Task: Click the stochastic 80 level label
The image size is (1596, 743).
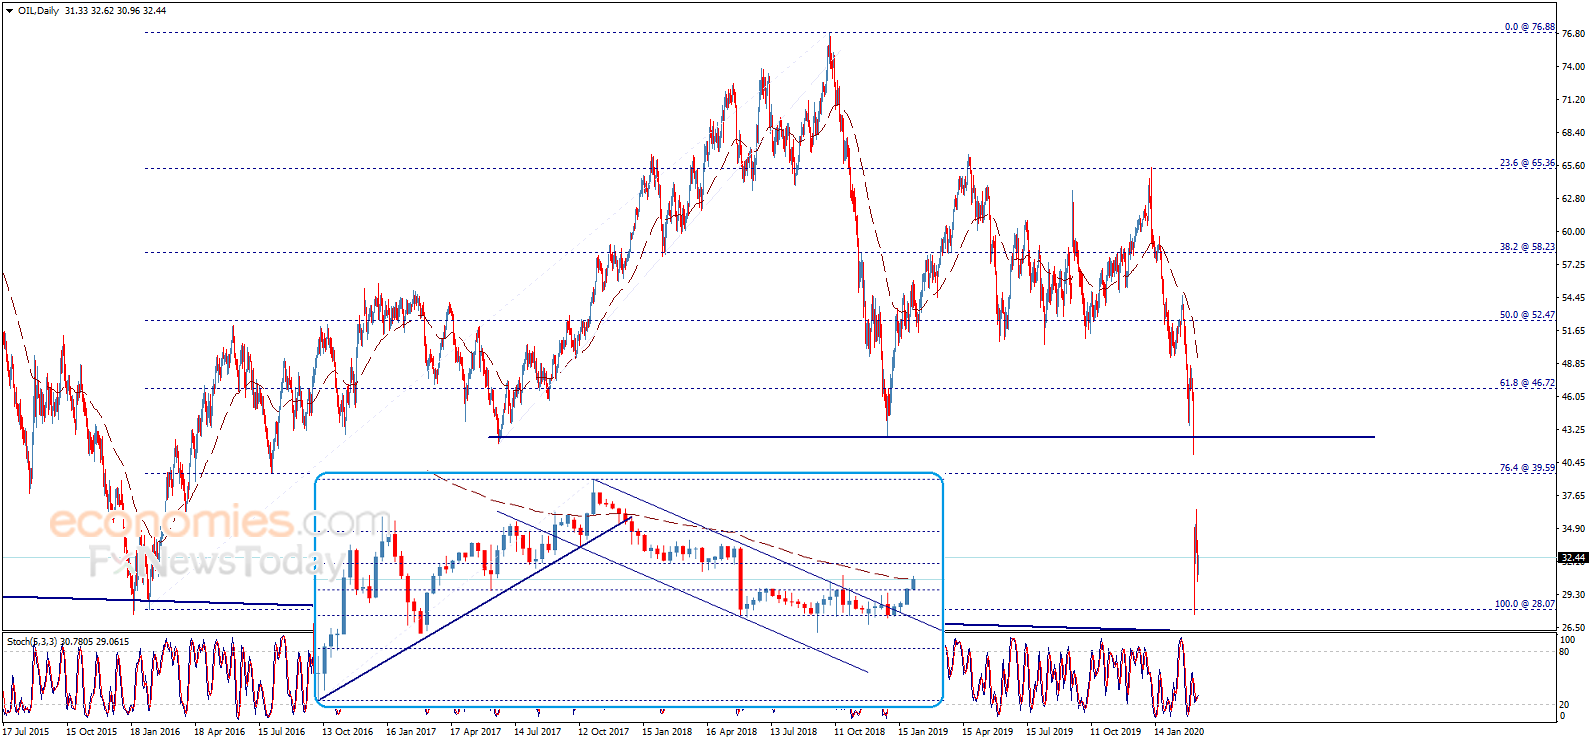Action: (1565, 652)
